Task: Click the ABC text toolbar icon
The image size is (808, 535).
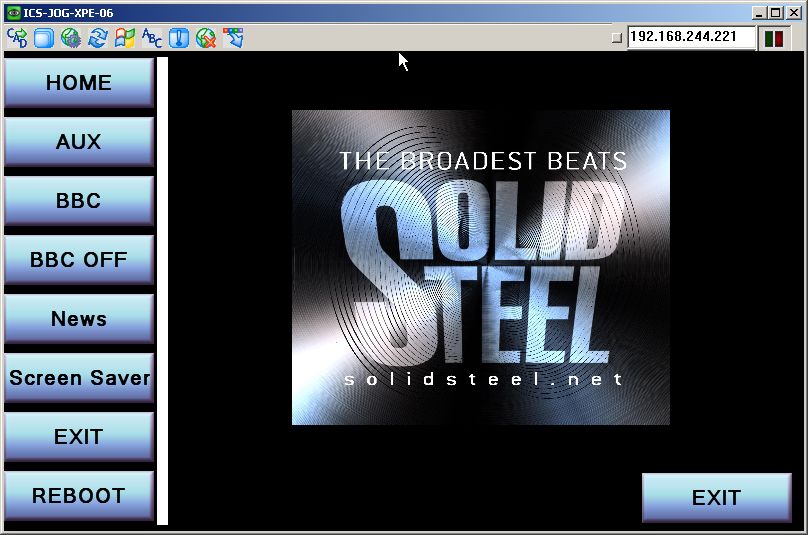Action: [x=152, y=38]
